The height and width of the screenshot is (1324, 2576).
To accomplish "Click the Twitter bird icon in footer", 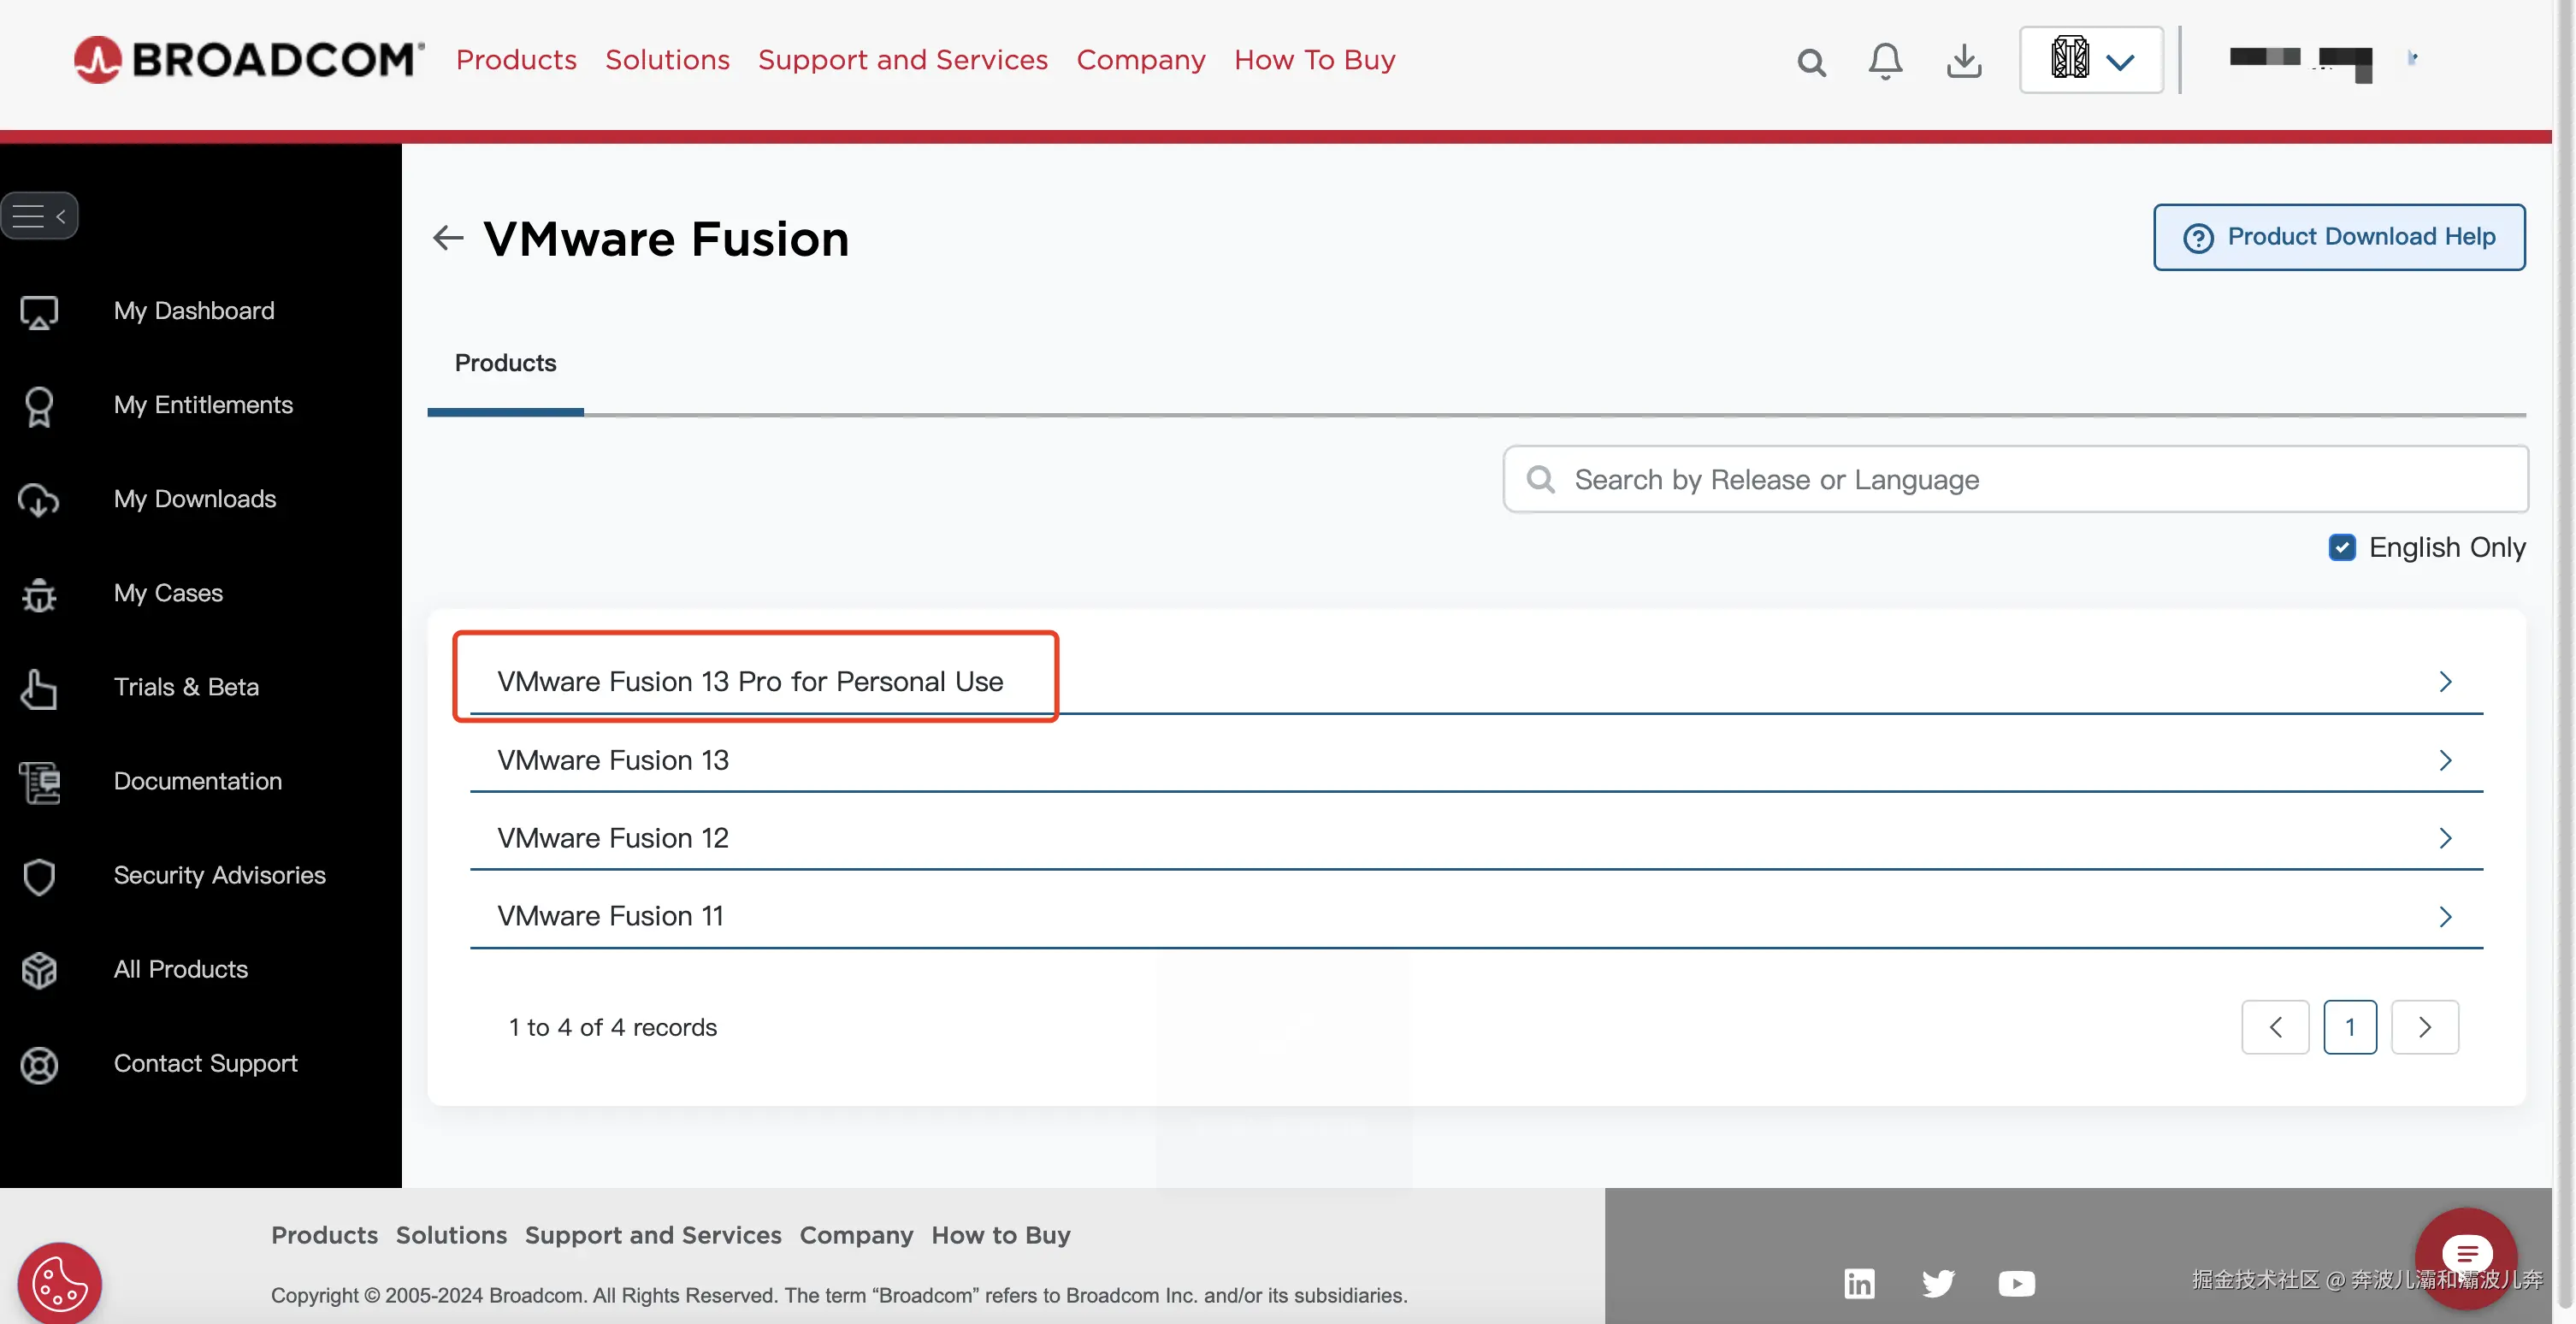I will [x=1938, y=1283].
